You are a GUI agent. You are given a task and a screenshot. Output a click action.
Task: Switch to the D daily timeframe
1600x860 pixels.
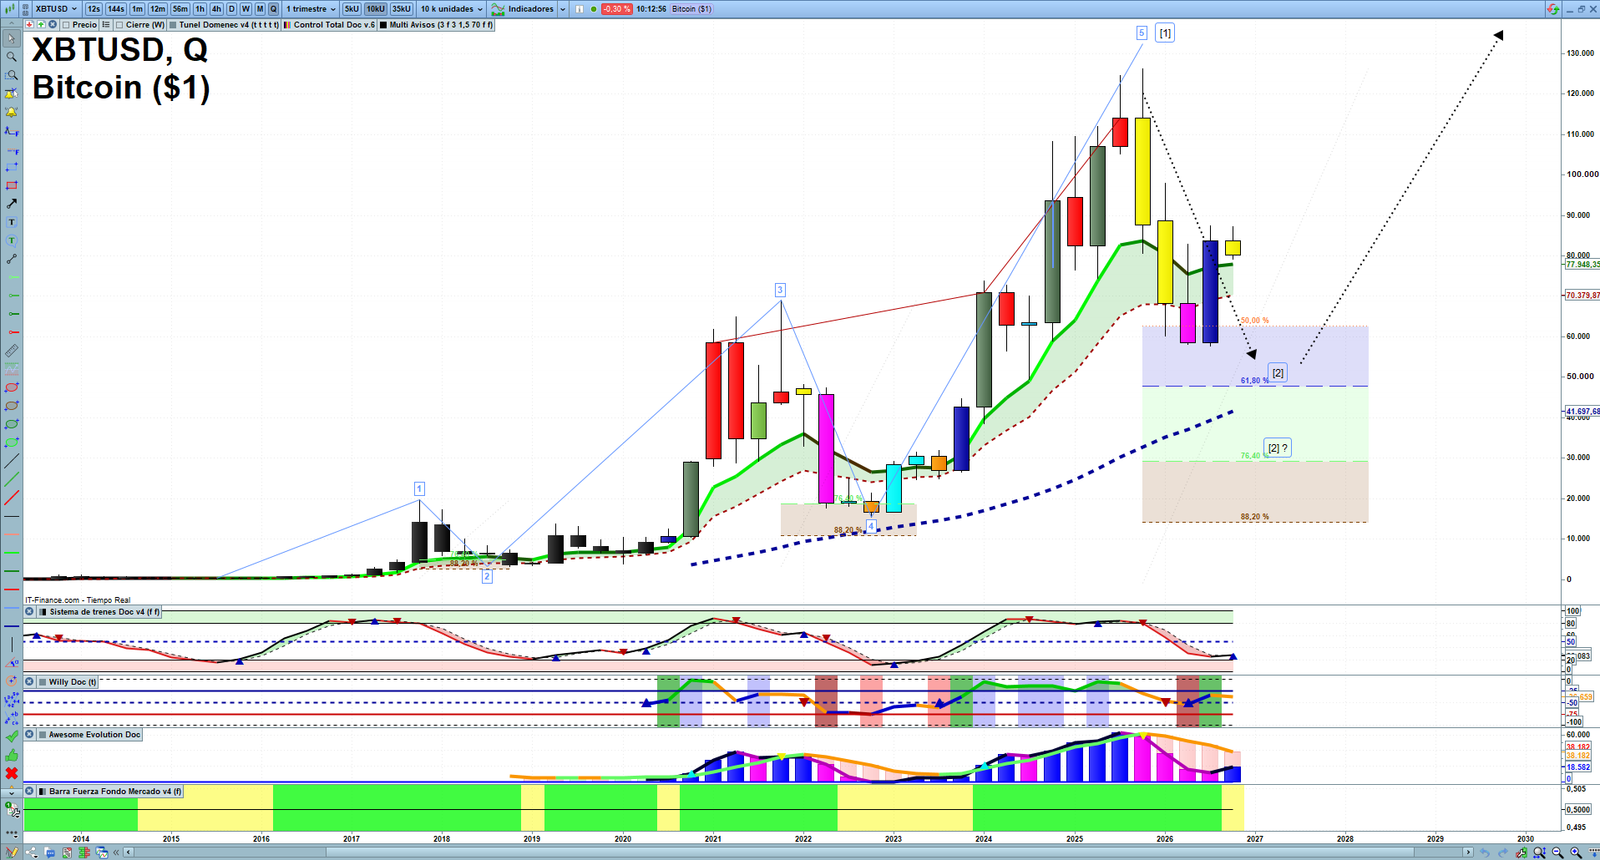(x=231, y=9)
